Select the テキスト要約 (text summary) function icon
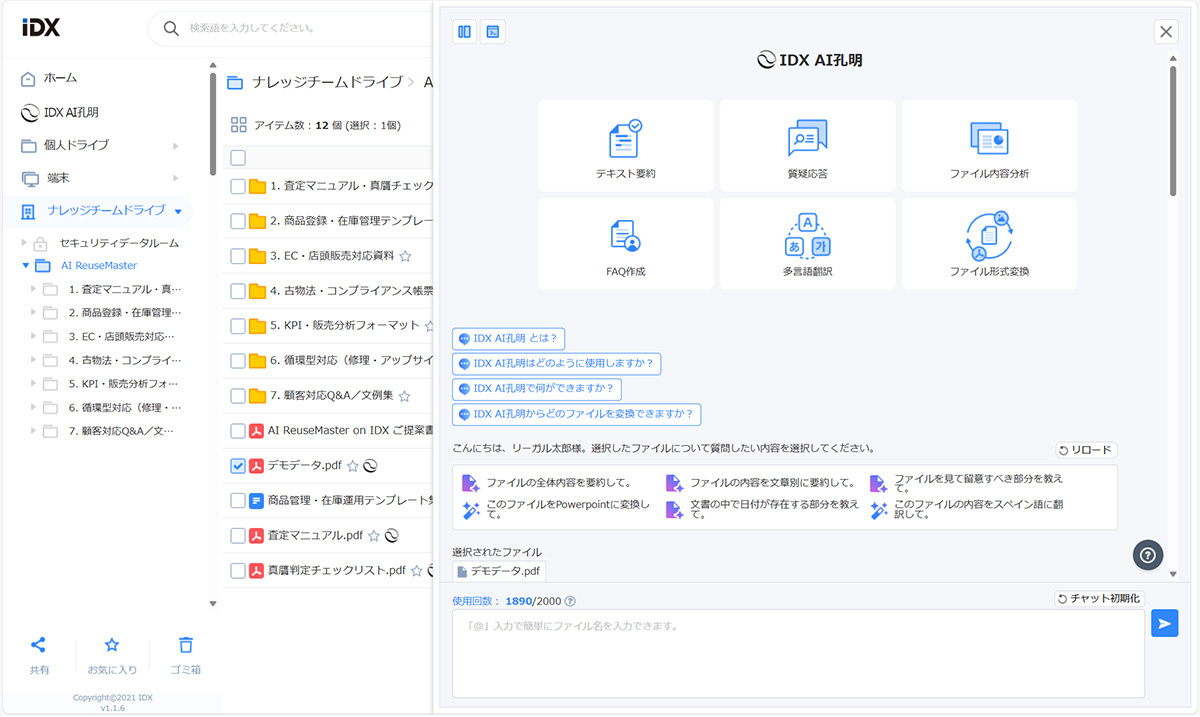The width and height of the screenshot is (1200, 717). [625, 145]
